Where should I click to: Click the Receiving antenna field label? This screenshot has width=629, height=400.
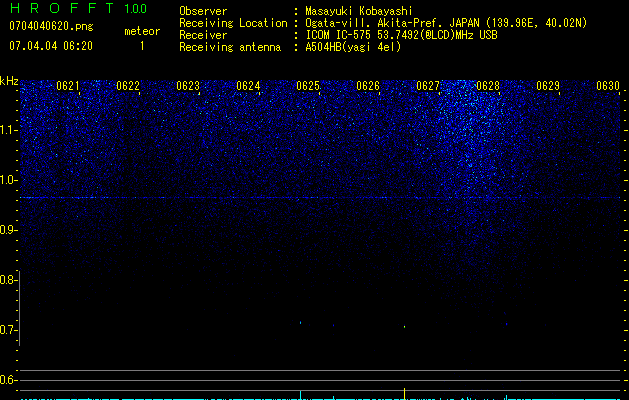tap(230, 47)
